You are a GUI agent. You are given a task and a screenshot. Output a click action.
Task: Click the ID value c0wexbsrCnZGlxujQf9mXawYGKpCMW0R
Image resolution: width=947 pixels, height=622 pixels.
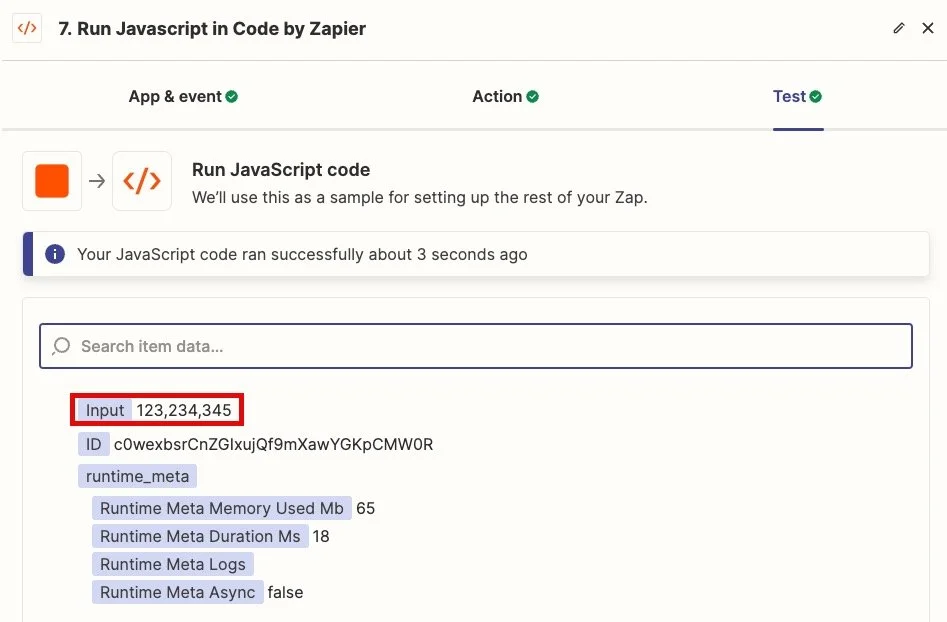(x=274, y=444)
